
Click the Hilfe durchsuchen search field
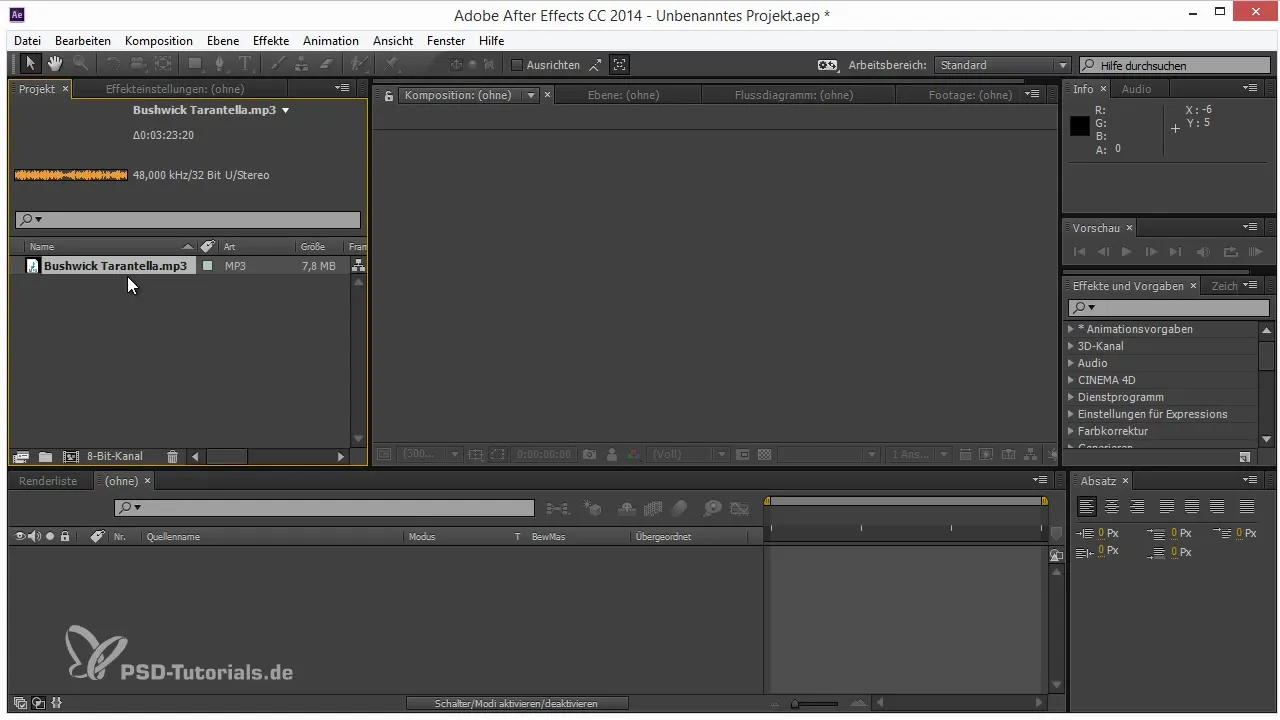coord(1176,65)
